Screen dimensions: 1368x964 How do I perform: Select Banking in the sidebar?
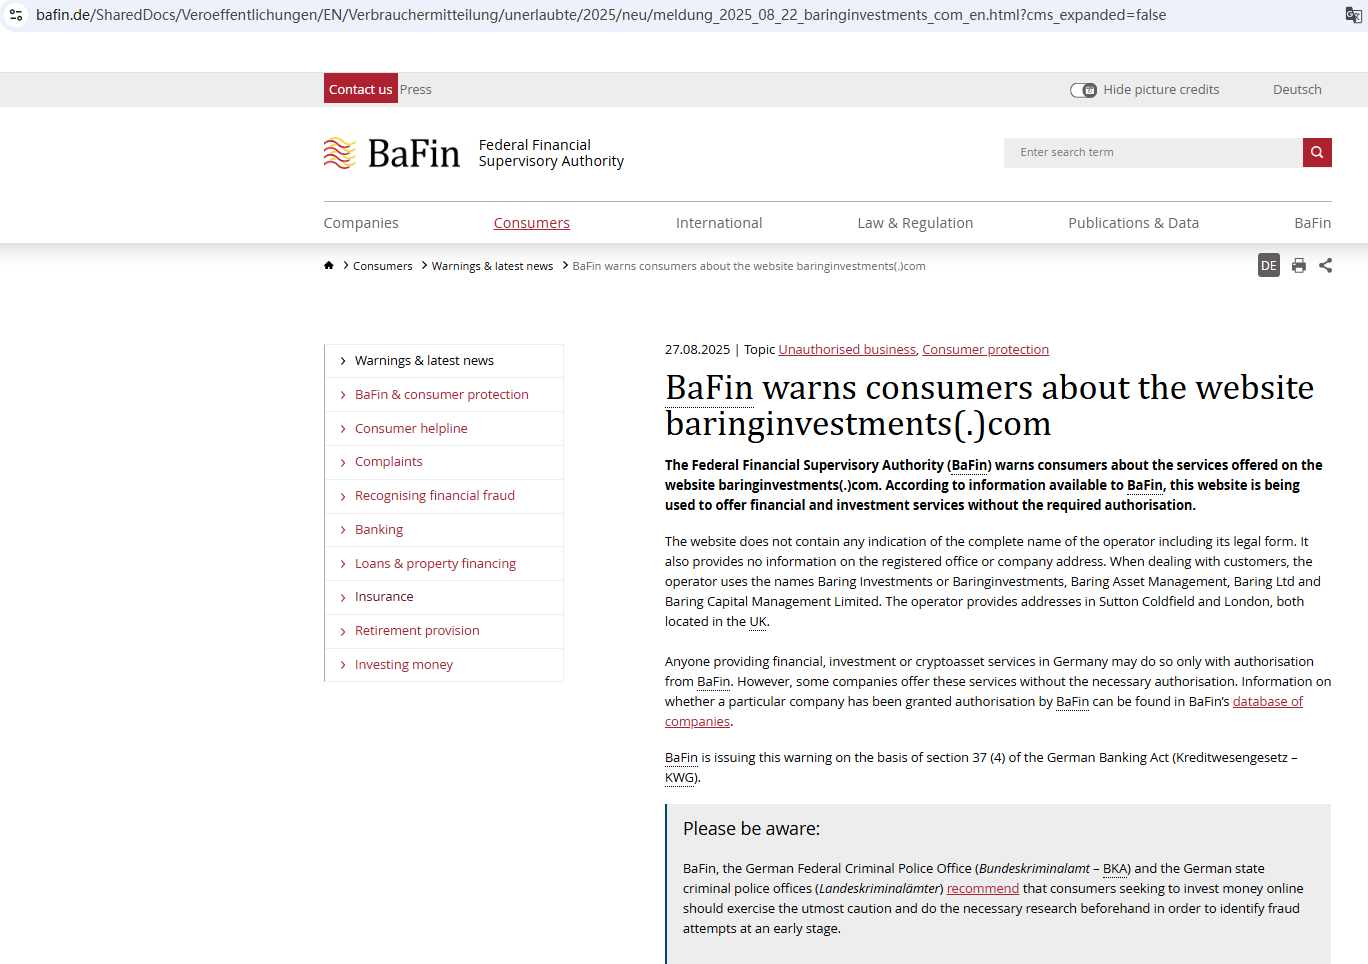point(444,530)
